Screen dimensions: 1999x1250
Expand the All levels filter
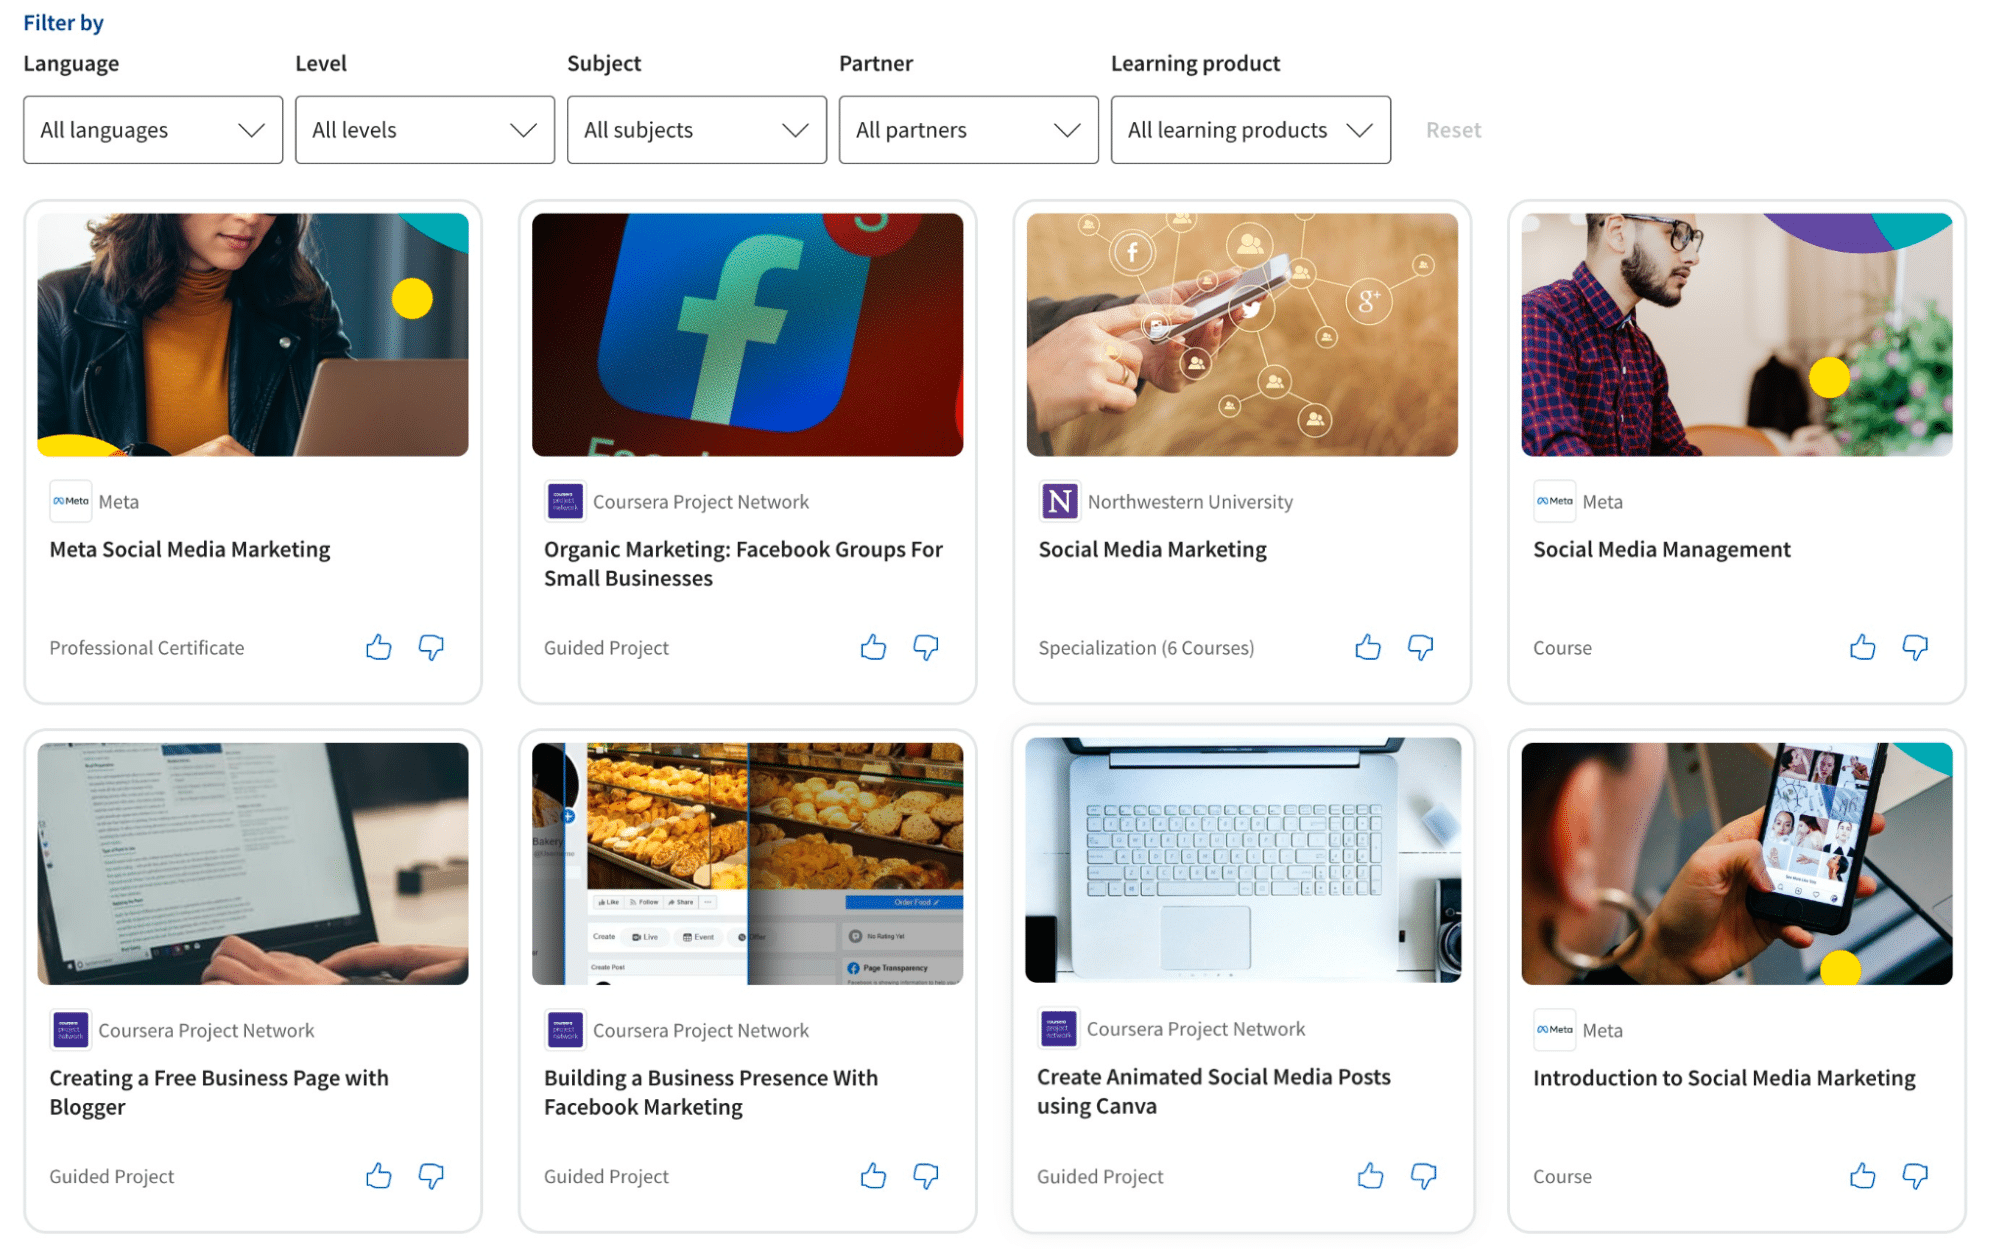pyautogui.click(x=424, y=129)
